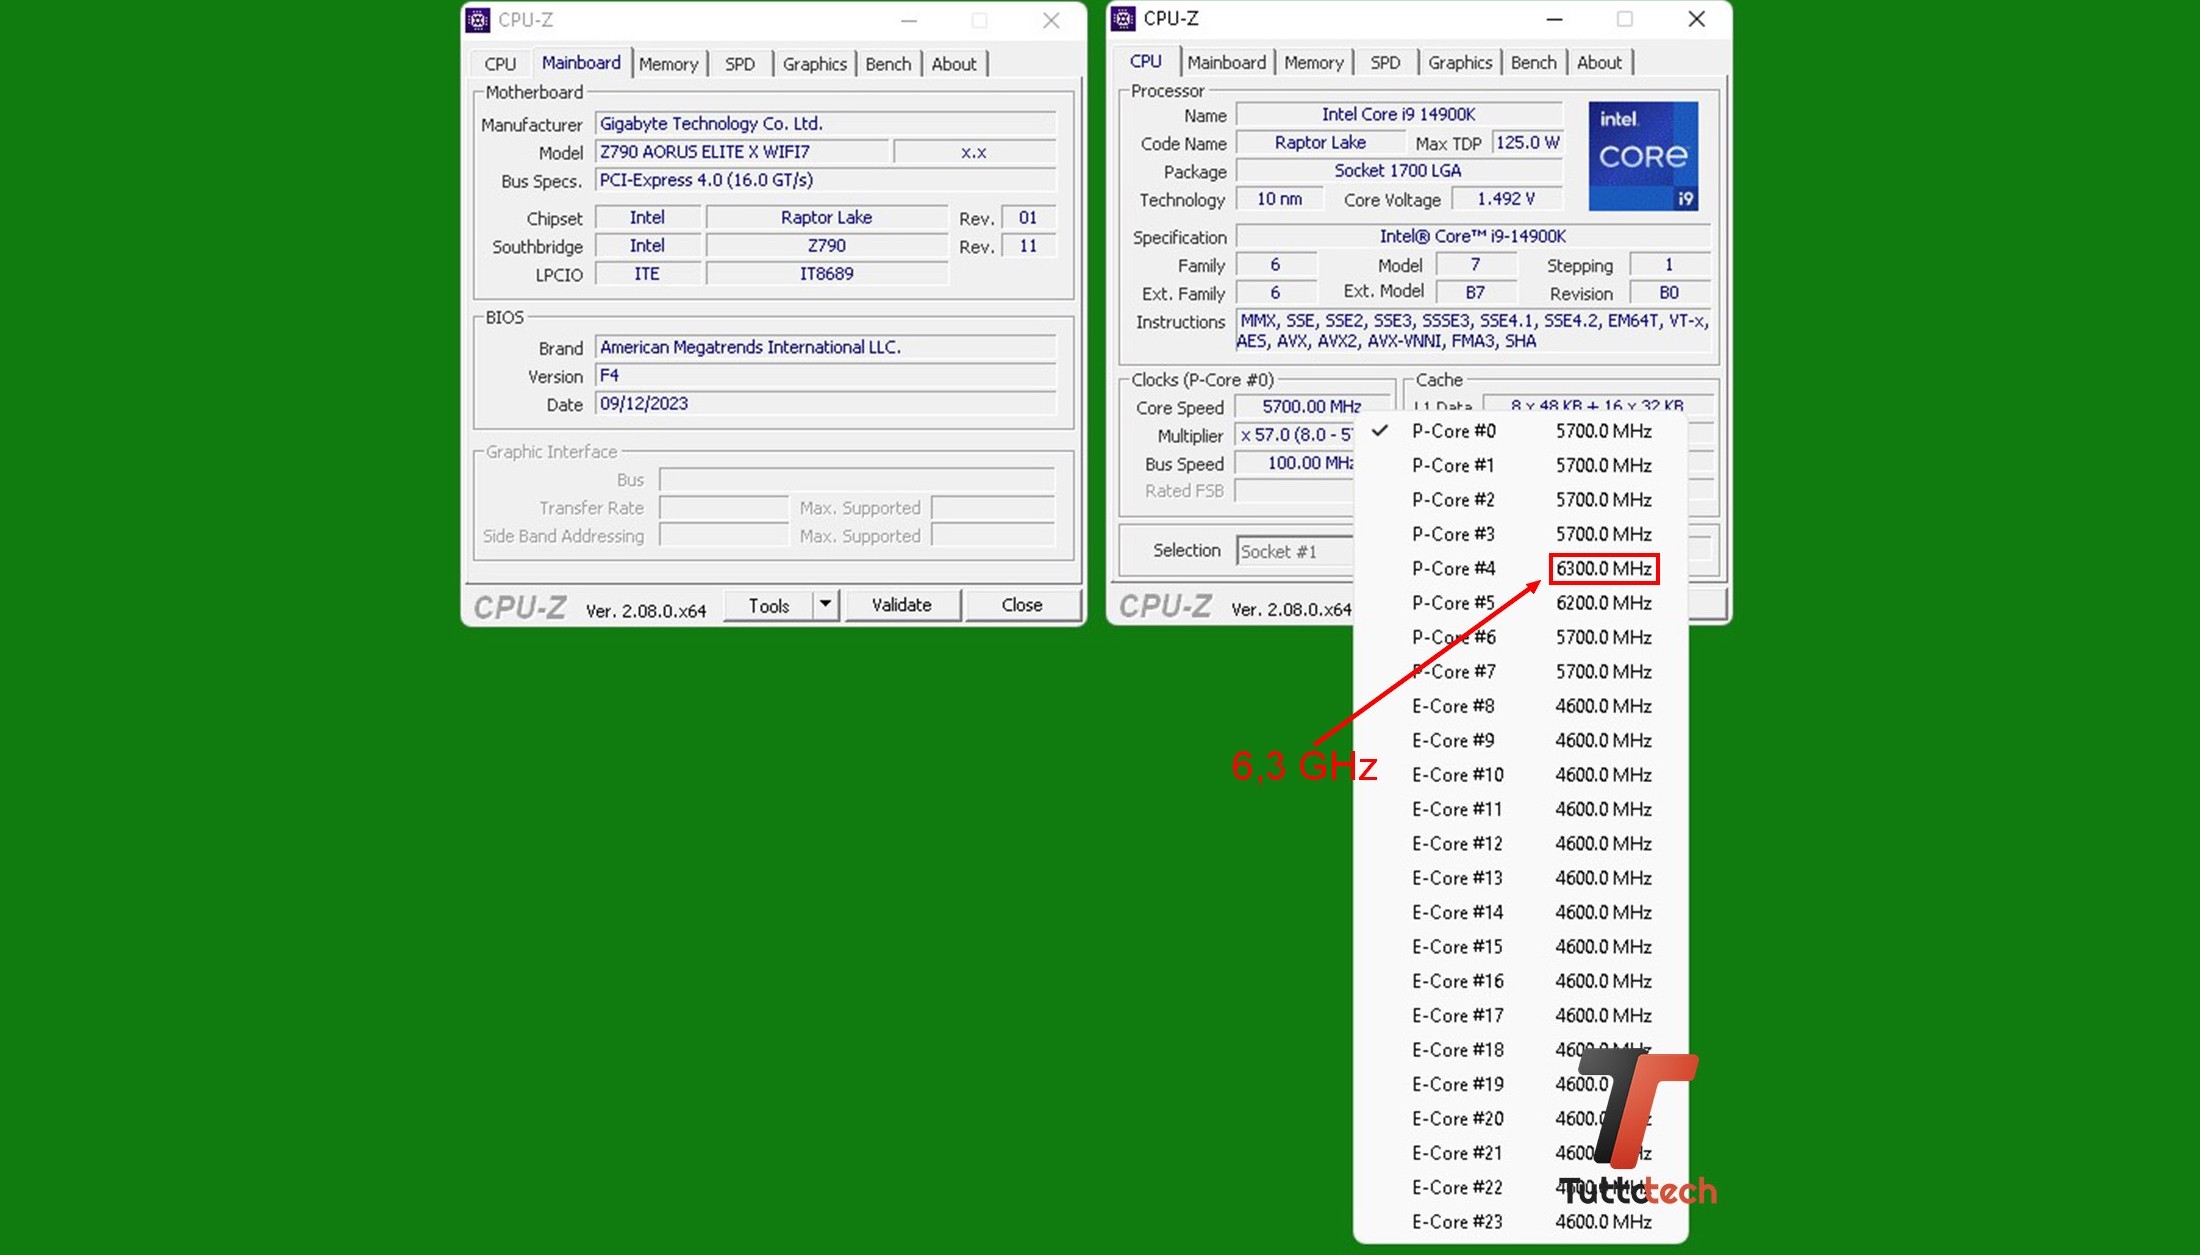Close the left Mainboard CPU-Z window

tap(1051, 20)
